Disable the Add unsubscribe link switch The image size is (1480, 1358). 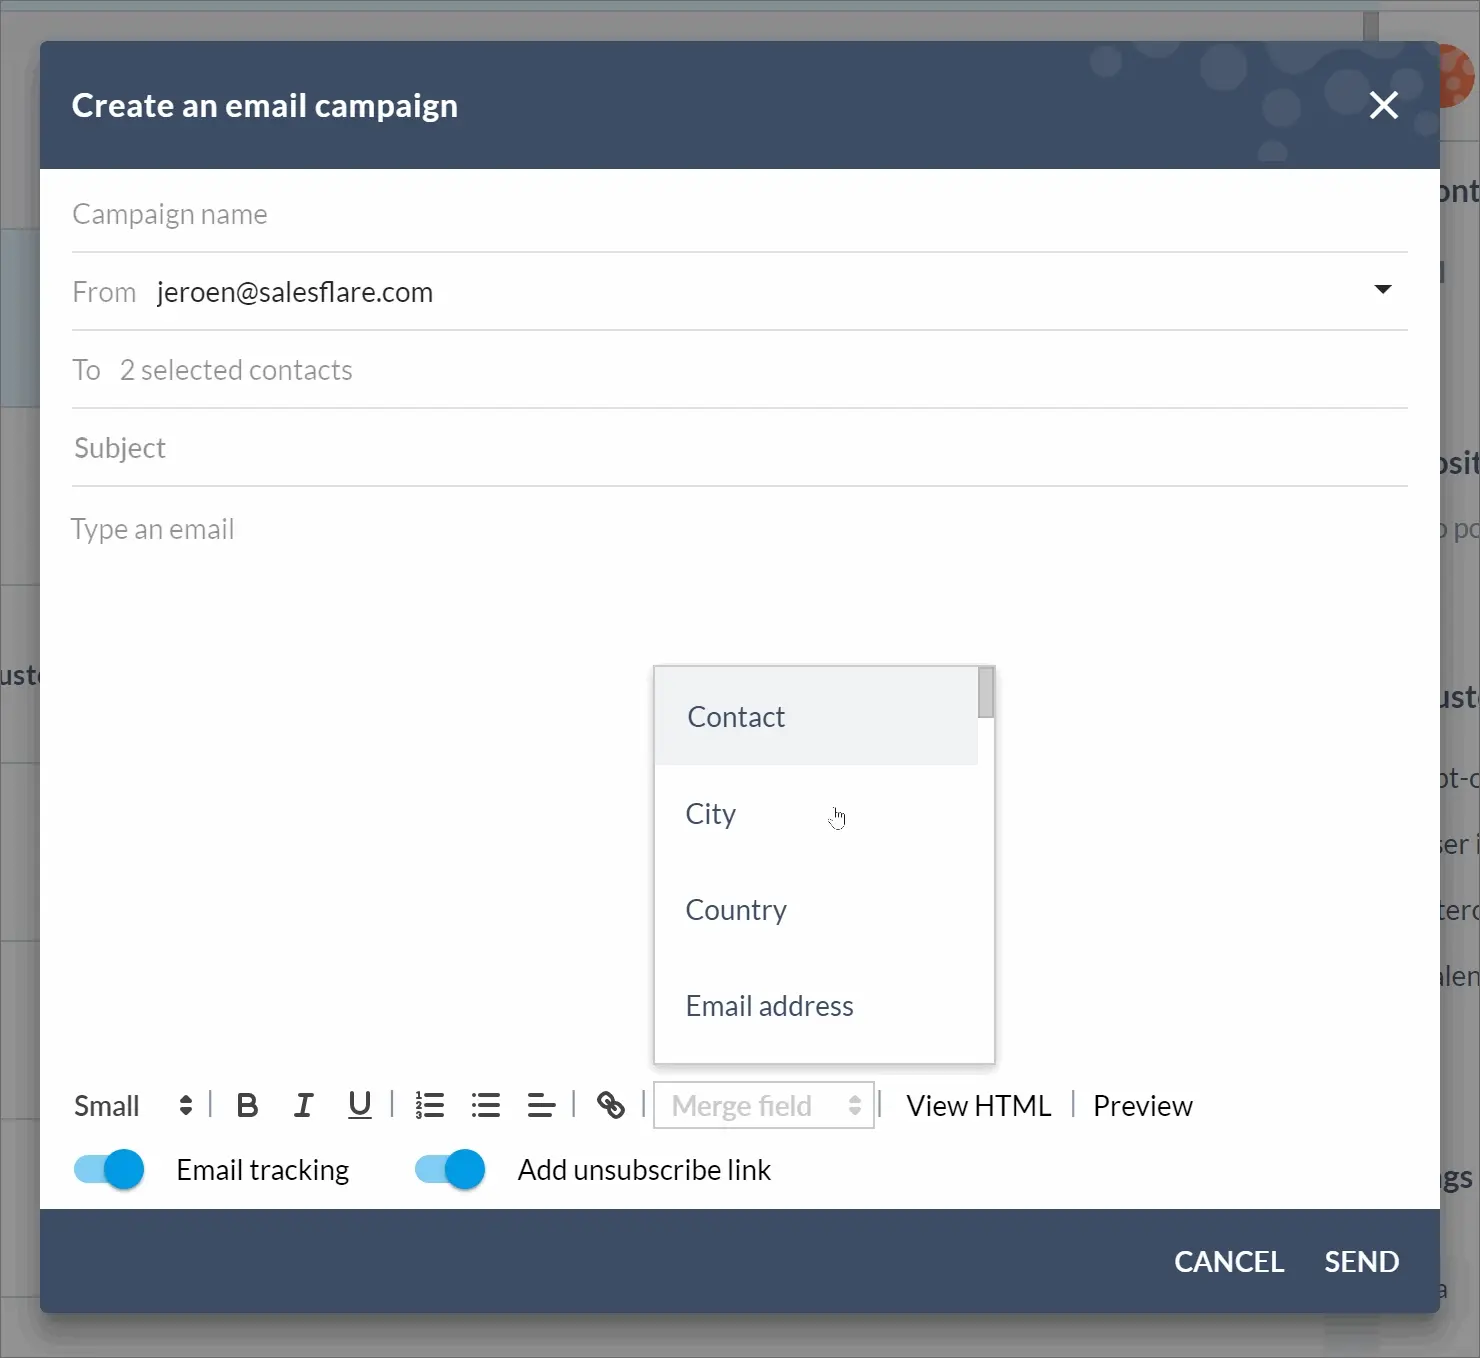(450, 1169)
